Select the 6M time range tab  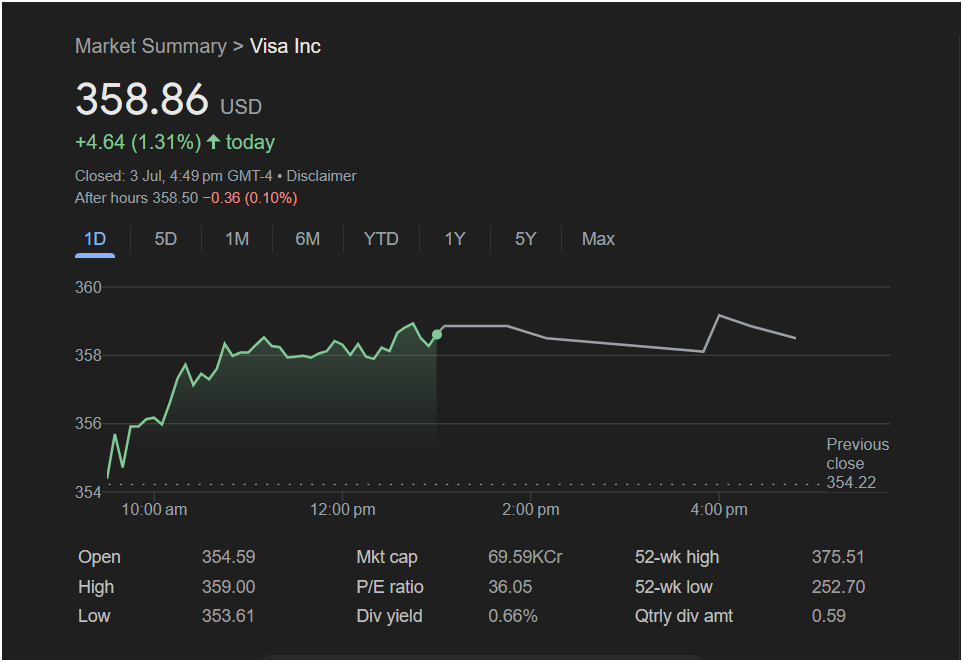coord(308,239)
